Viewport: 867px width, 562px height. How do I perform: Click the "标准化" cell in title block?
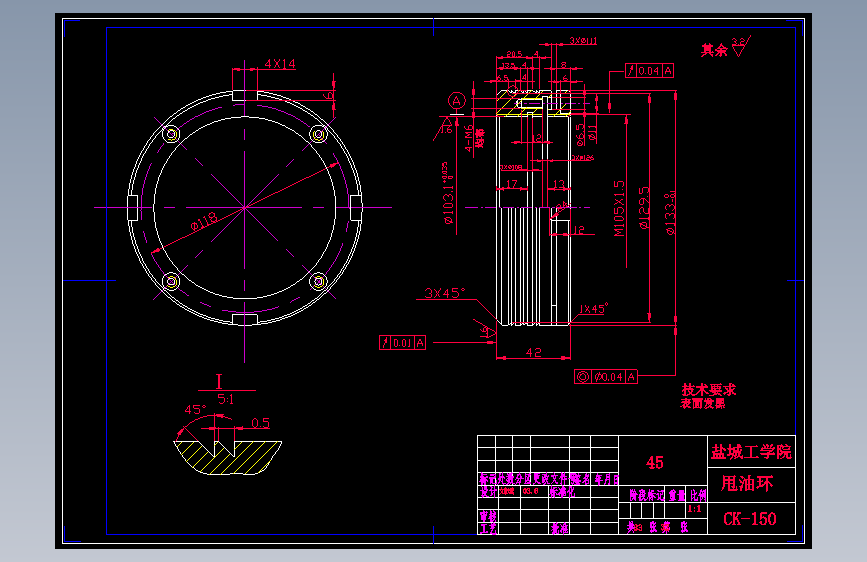(562, 492)
